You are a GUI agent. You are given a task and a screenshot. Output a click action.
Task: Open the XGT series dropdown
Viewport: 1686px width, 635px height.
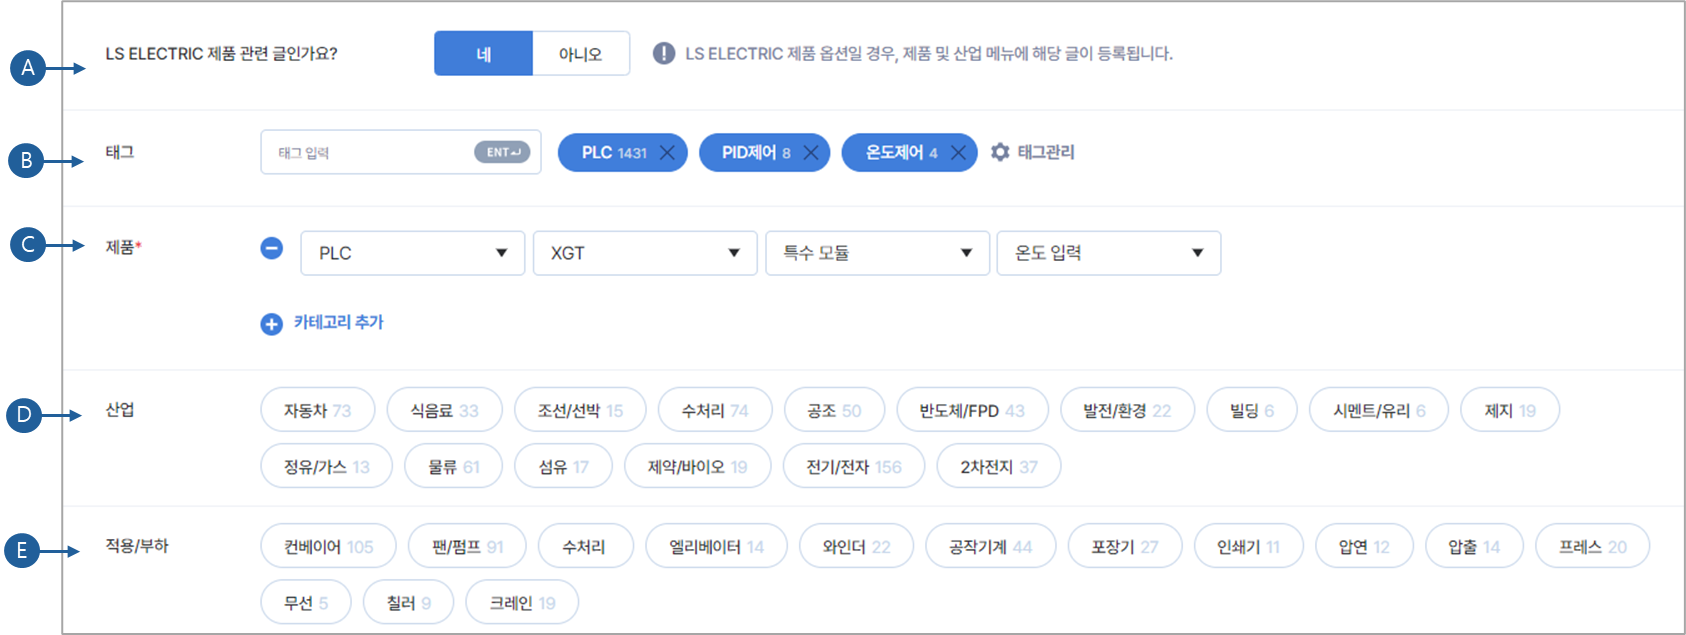point(645,253)
